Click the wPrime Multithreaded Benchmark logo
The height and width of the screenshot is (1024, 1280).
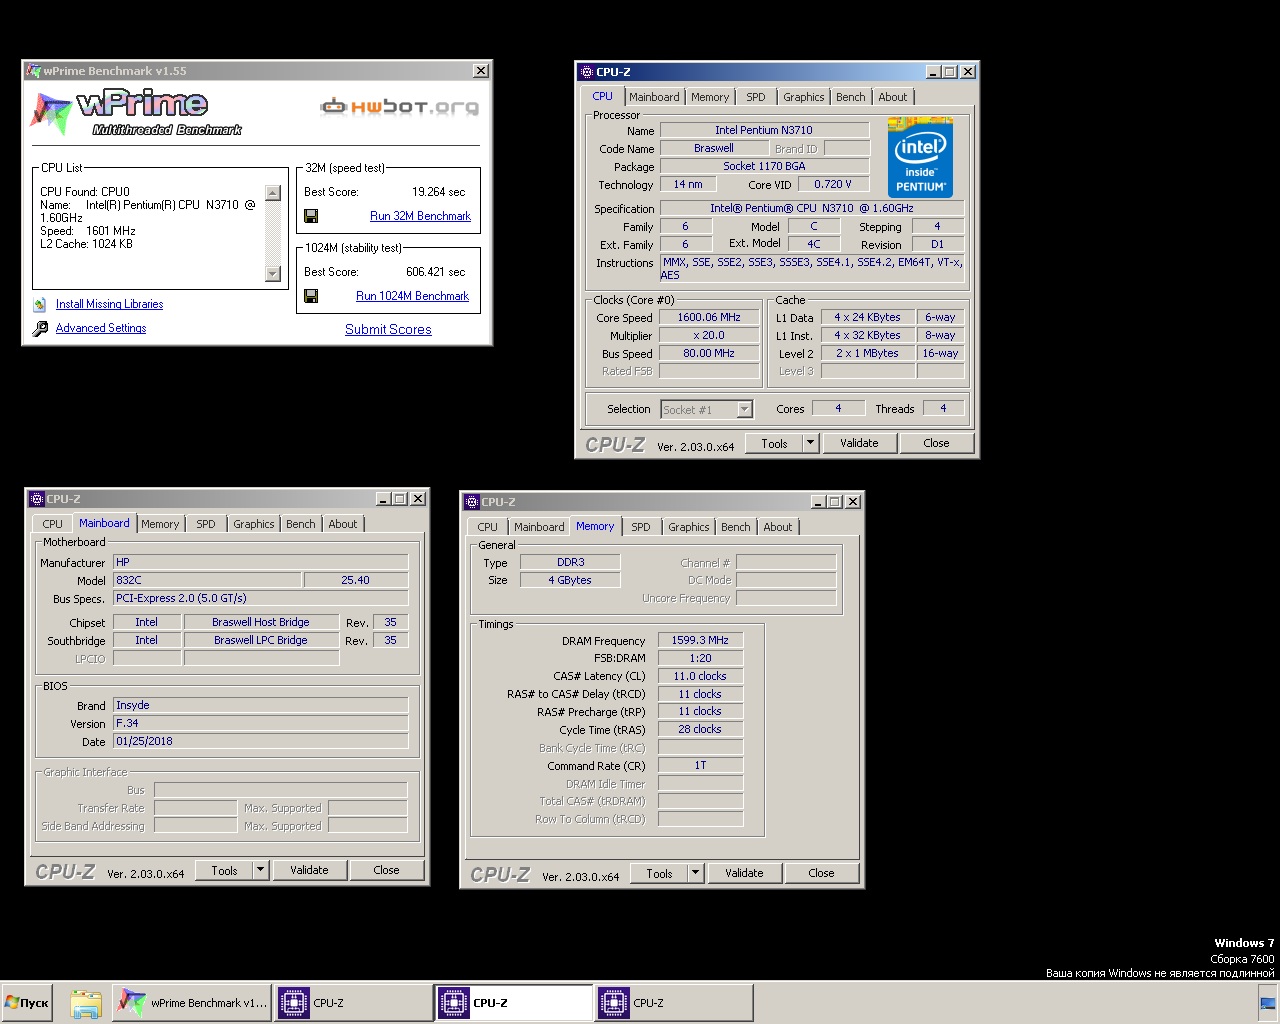137,113
